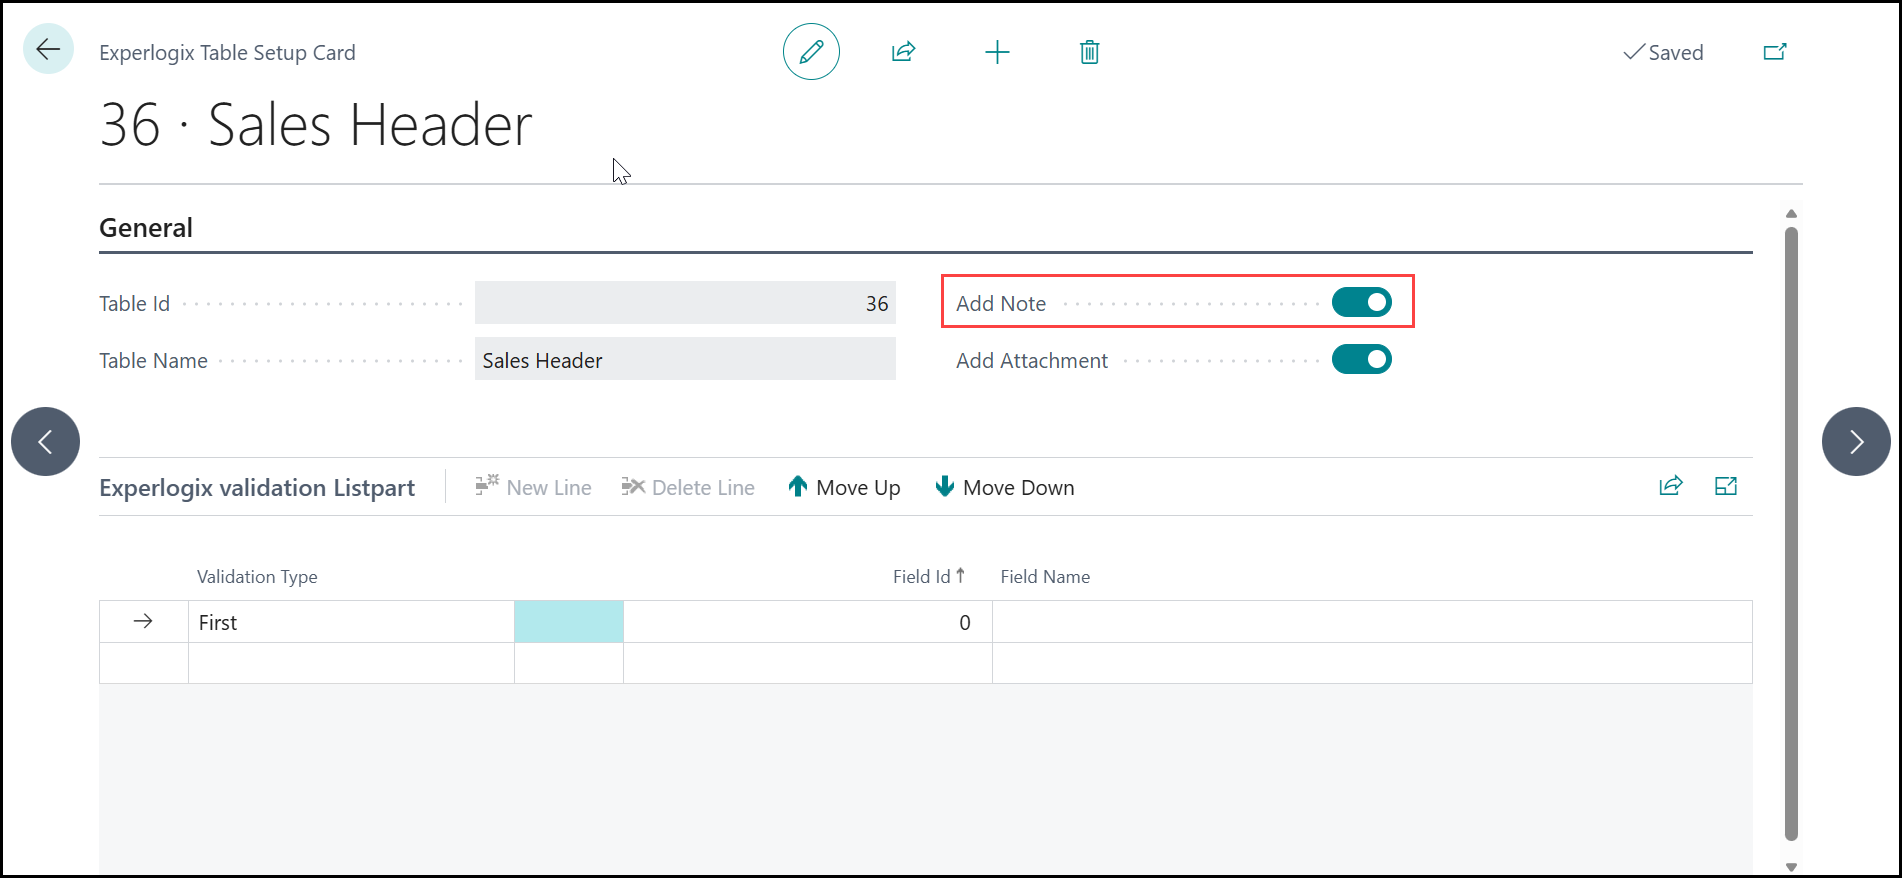Open the share icon in the header
Image resolution: width=1902 pixels, height=878 pixels.
(903, 52)
